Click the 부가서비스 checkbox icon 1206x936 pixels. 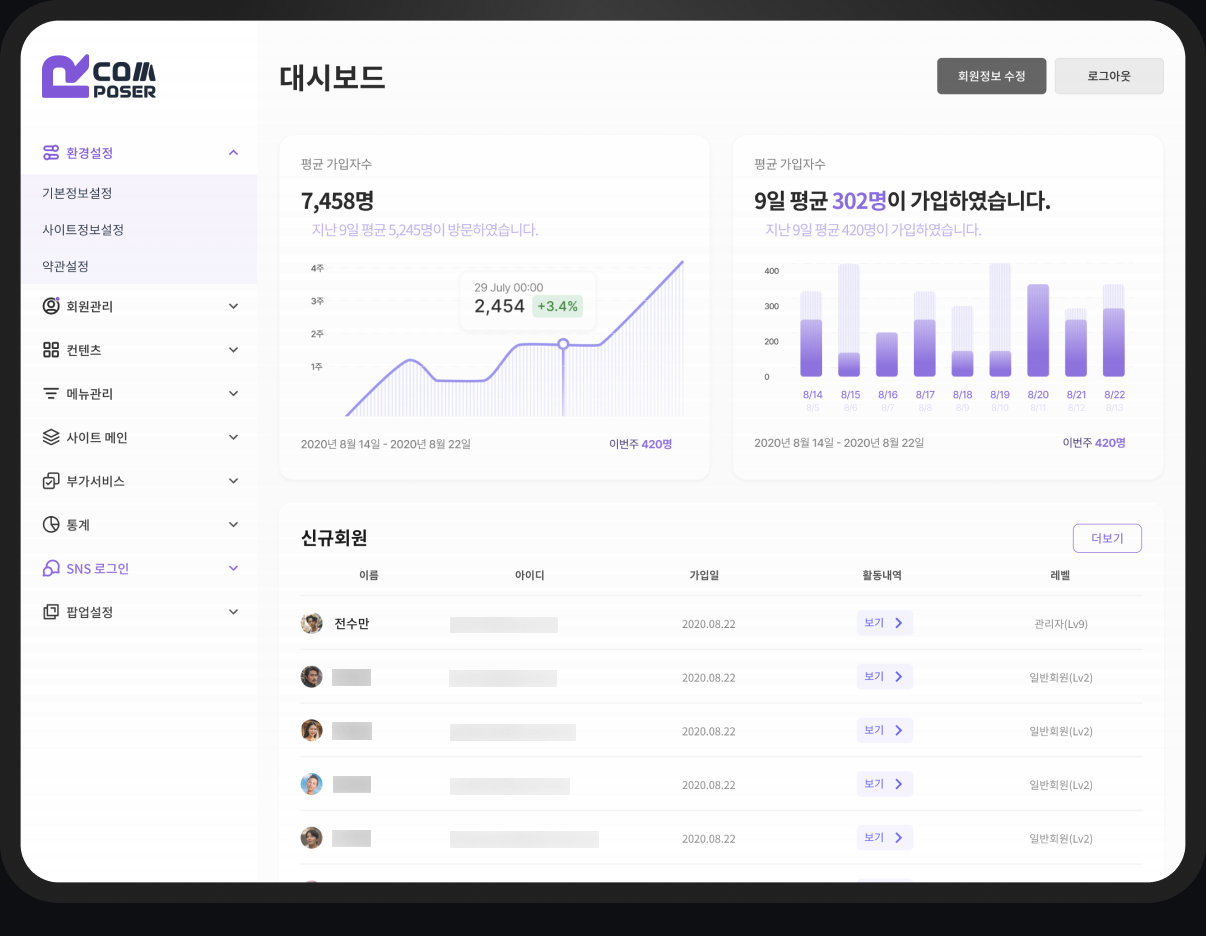[x=51, y=481]
